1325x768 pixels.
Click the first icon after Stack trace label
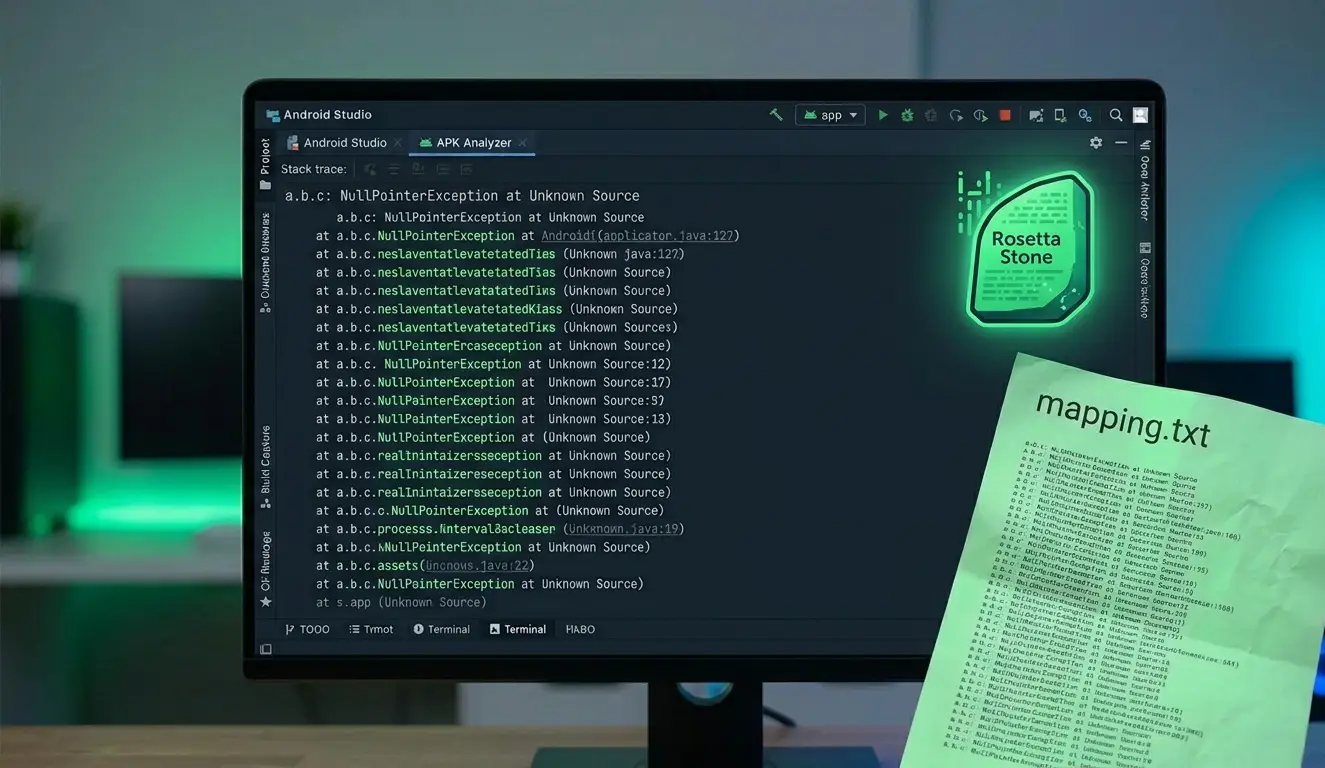point(370,170)
